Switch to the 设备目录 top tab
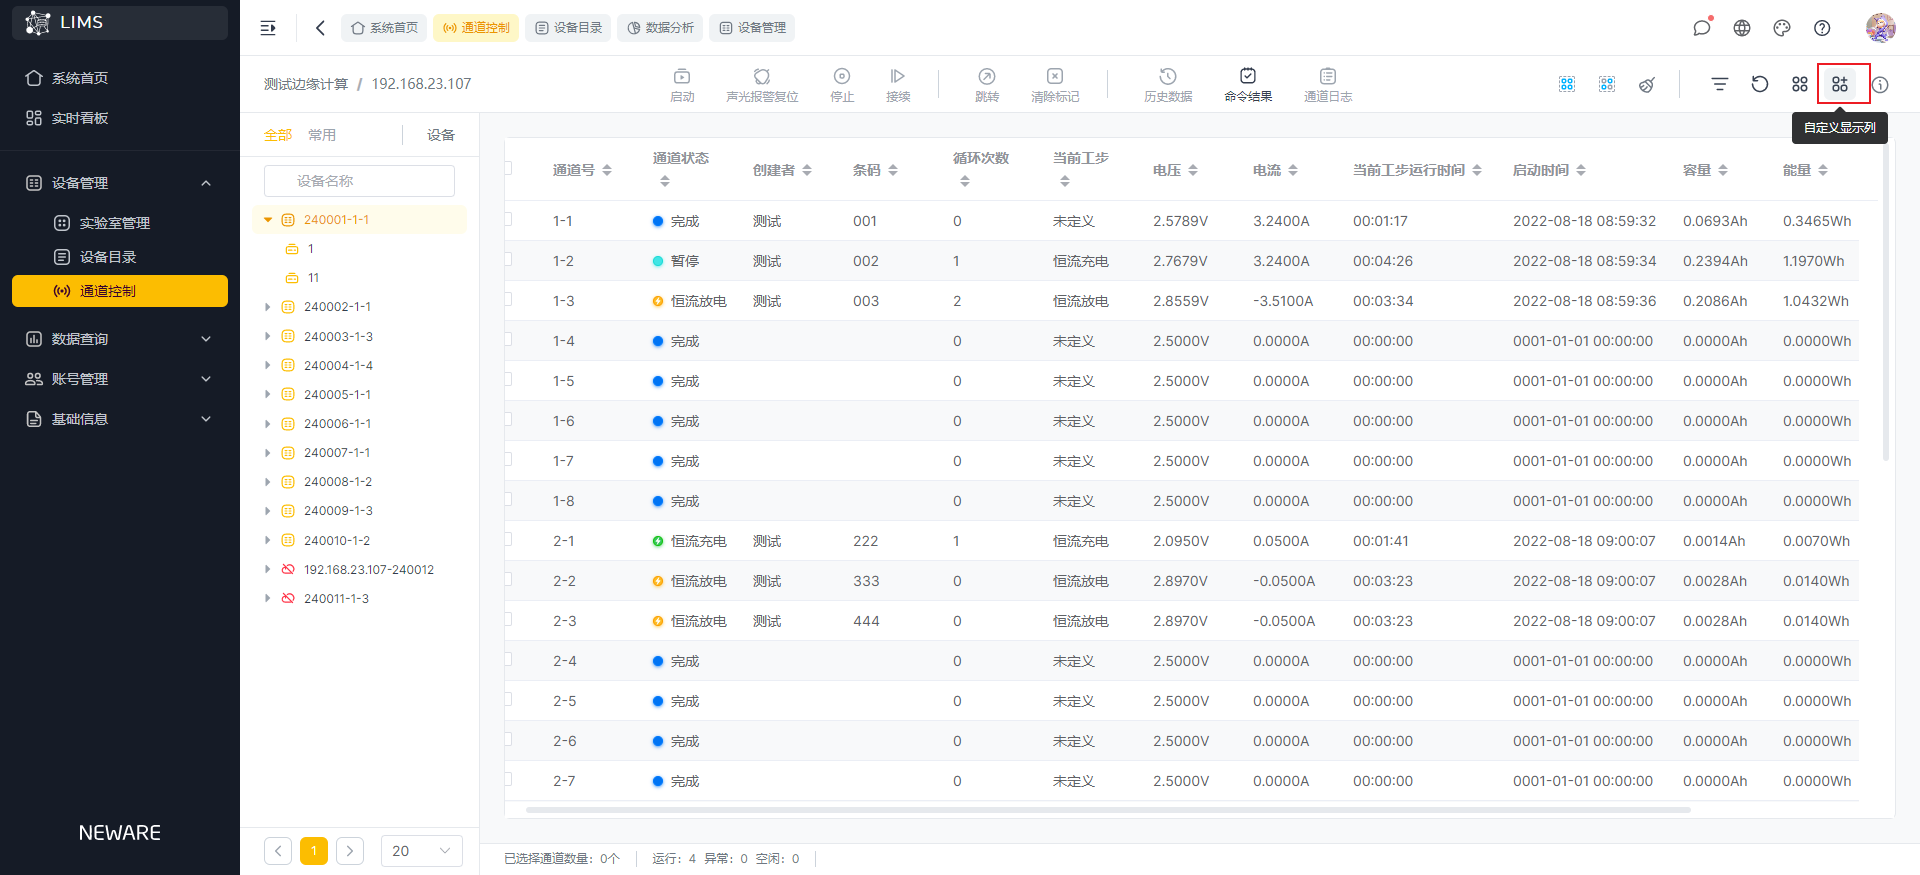This screenshot has width=1920, height=875. [x=568, y=28]
